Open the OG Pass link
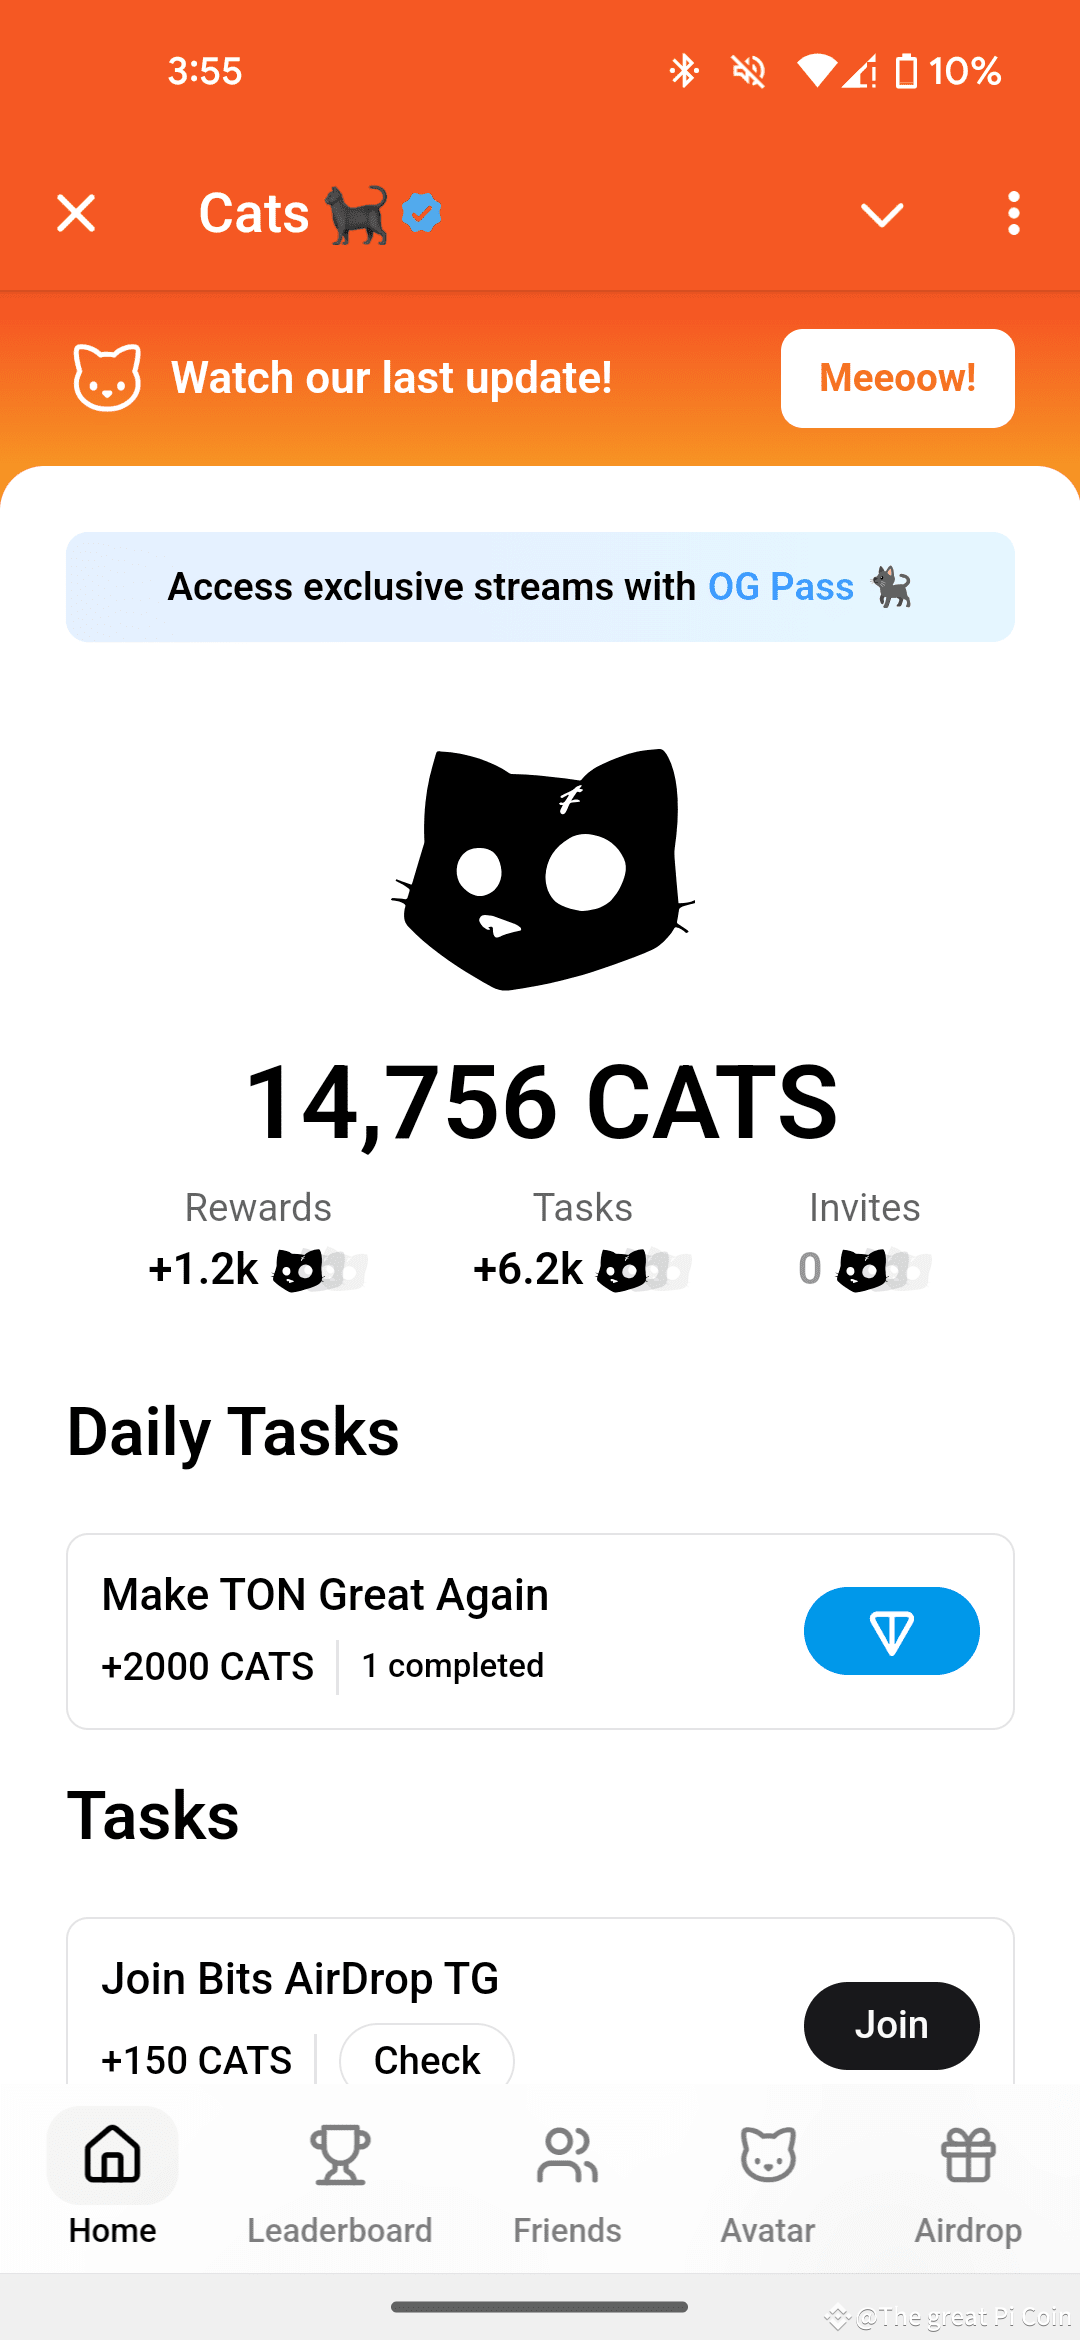Image resolution: width=1080 pixels, height=2340 pixels. pyautogui.click(x=779, y=587)
